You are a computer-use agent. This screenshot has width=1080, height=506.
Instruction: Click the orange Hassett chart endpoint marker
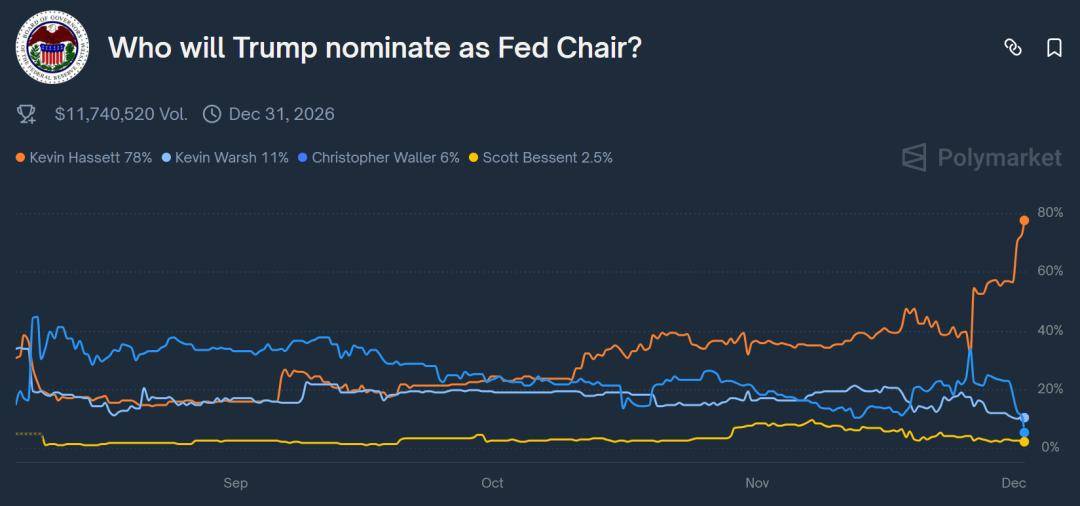1024,220
